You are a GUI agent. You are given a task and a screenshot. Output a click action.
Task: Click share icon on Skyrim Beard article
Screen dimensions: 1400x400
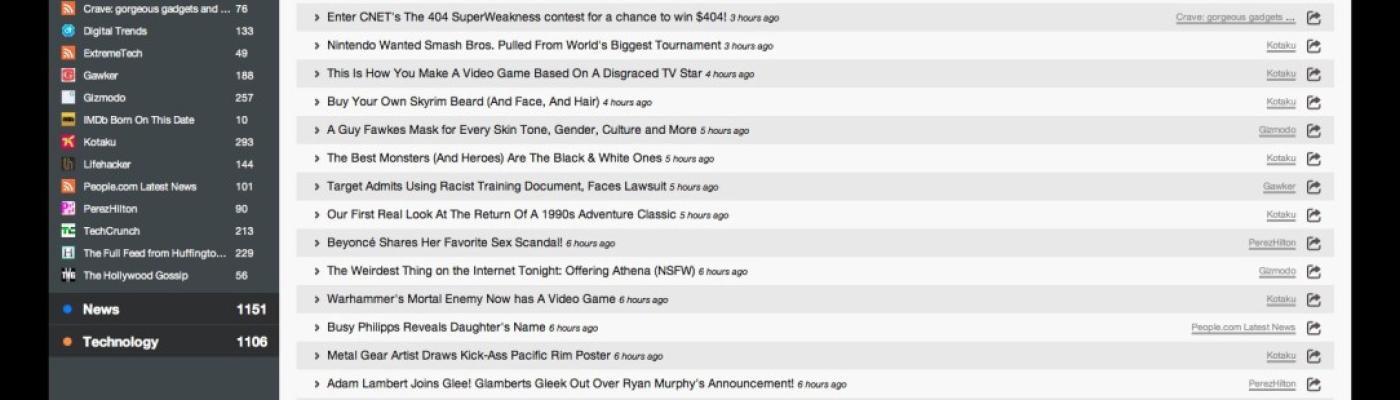(x=1314, y=102)
